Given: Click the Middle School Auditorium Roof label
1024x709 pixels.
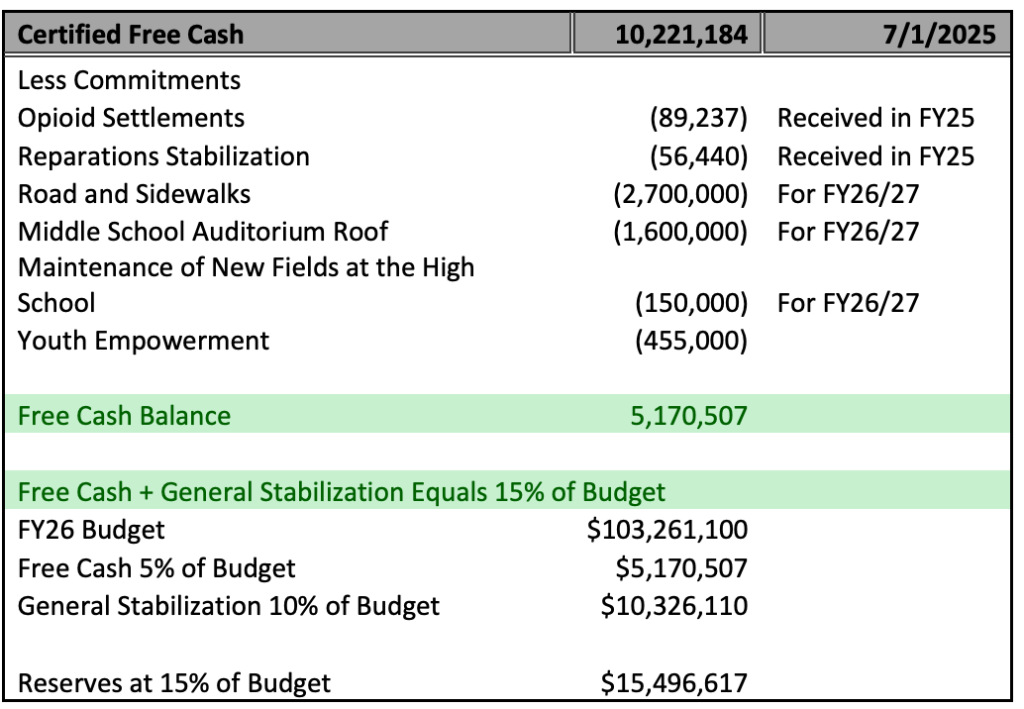Looking at the screenshot, I should (x=202, y=232).
